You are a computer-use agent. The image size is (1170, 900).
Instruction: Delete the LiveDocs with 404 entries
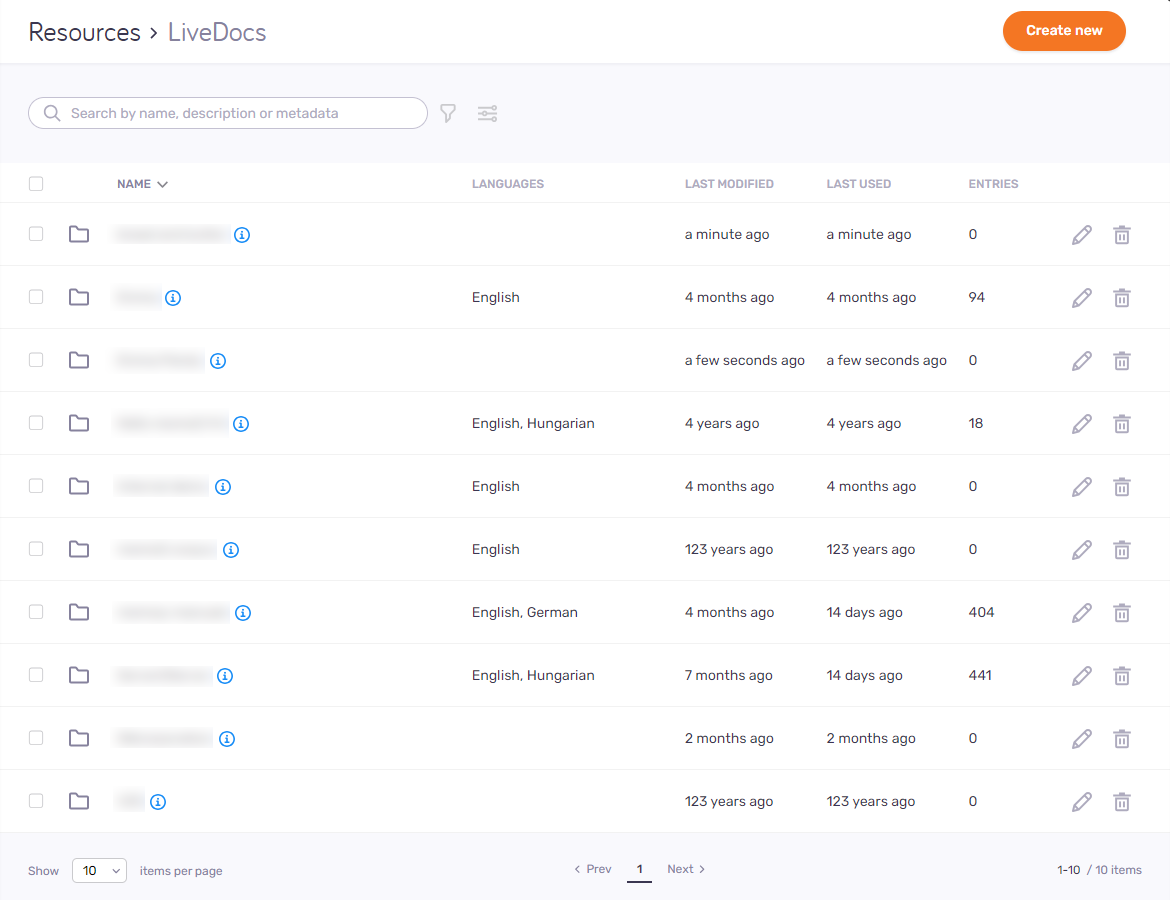point(1122,613)
